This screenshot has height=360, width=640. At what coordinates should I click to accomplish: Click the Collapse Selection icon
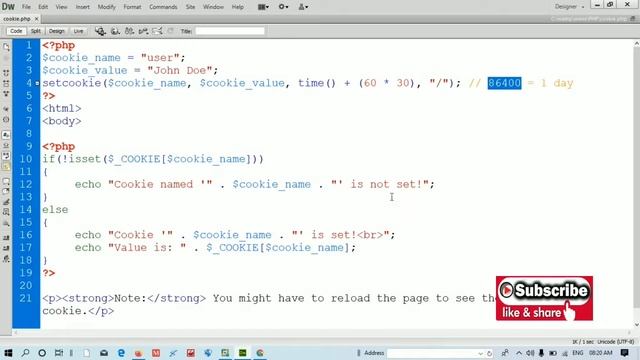6,83
